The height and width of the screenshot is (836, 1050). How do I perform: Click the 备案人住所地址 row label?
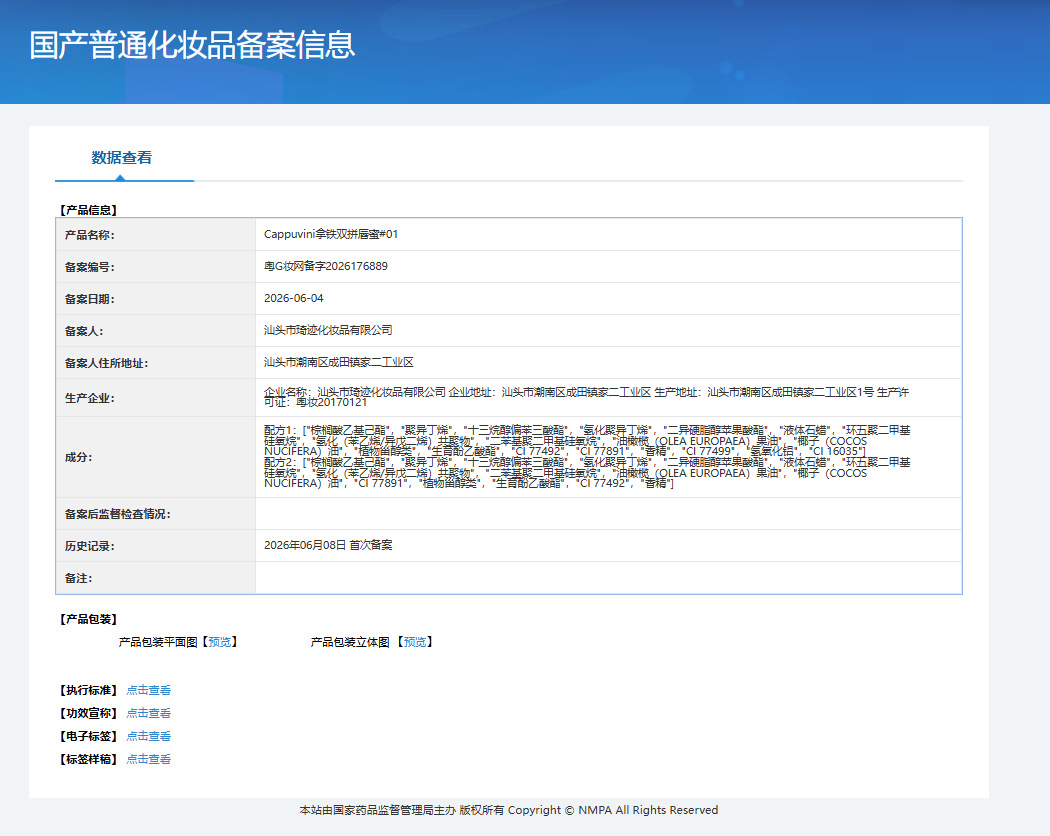click(x=106, y=363)
